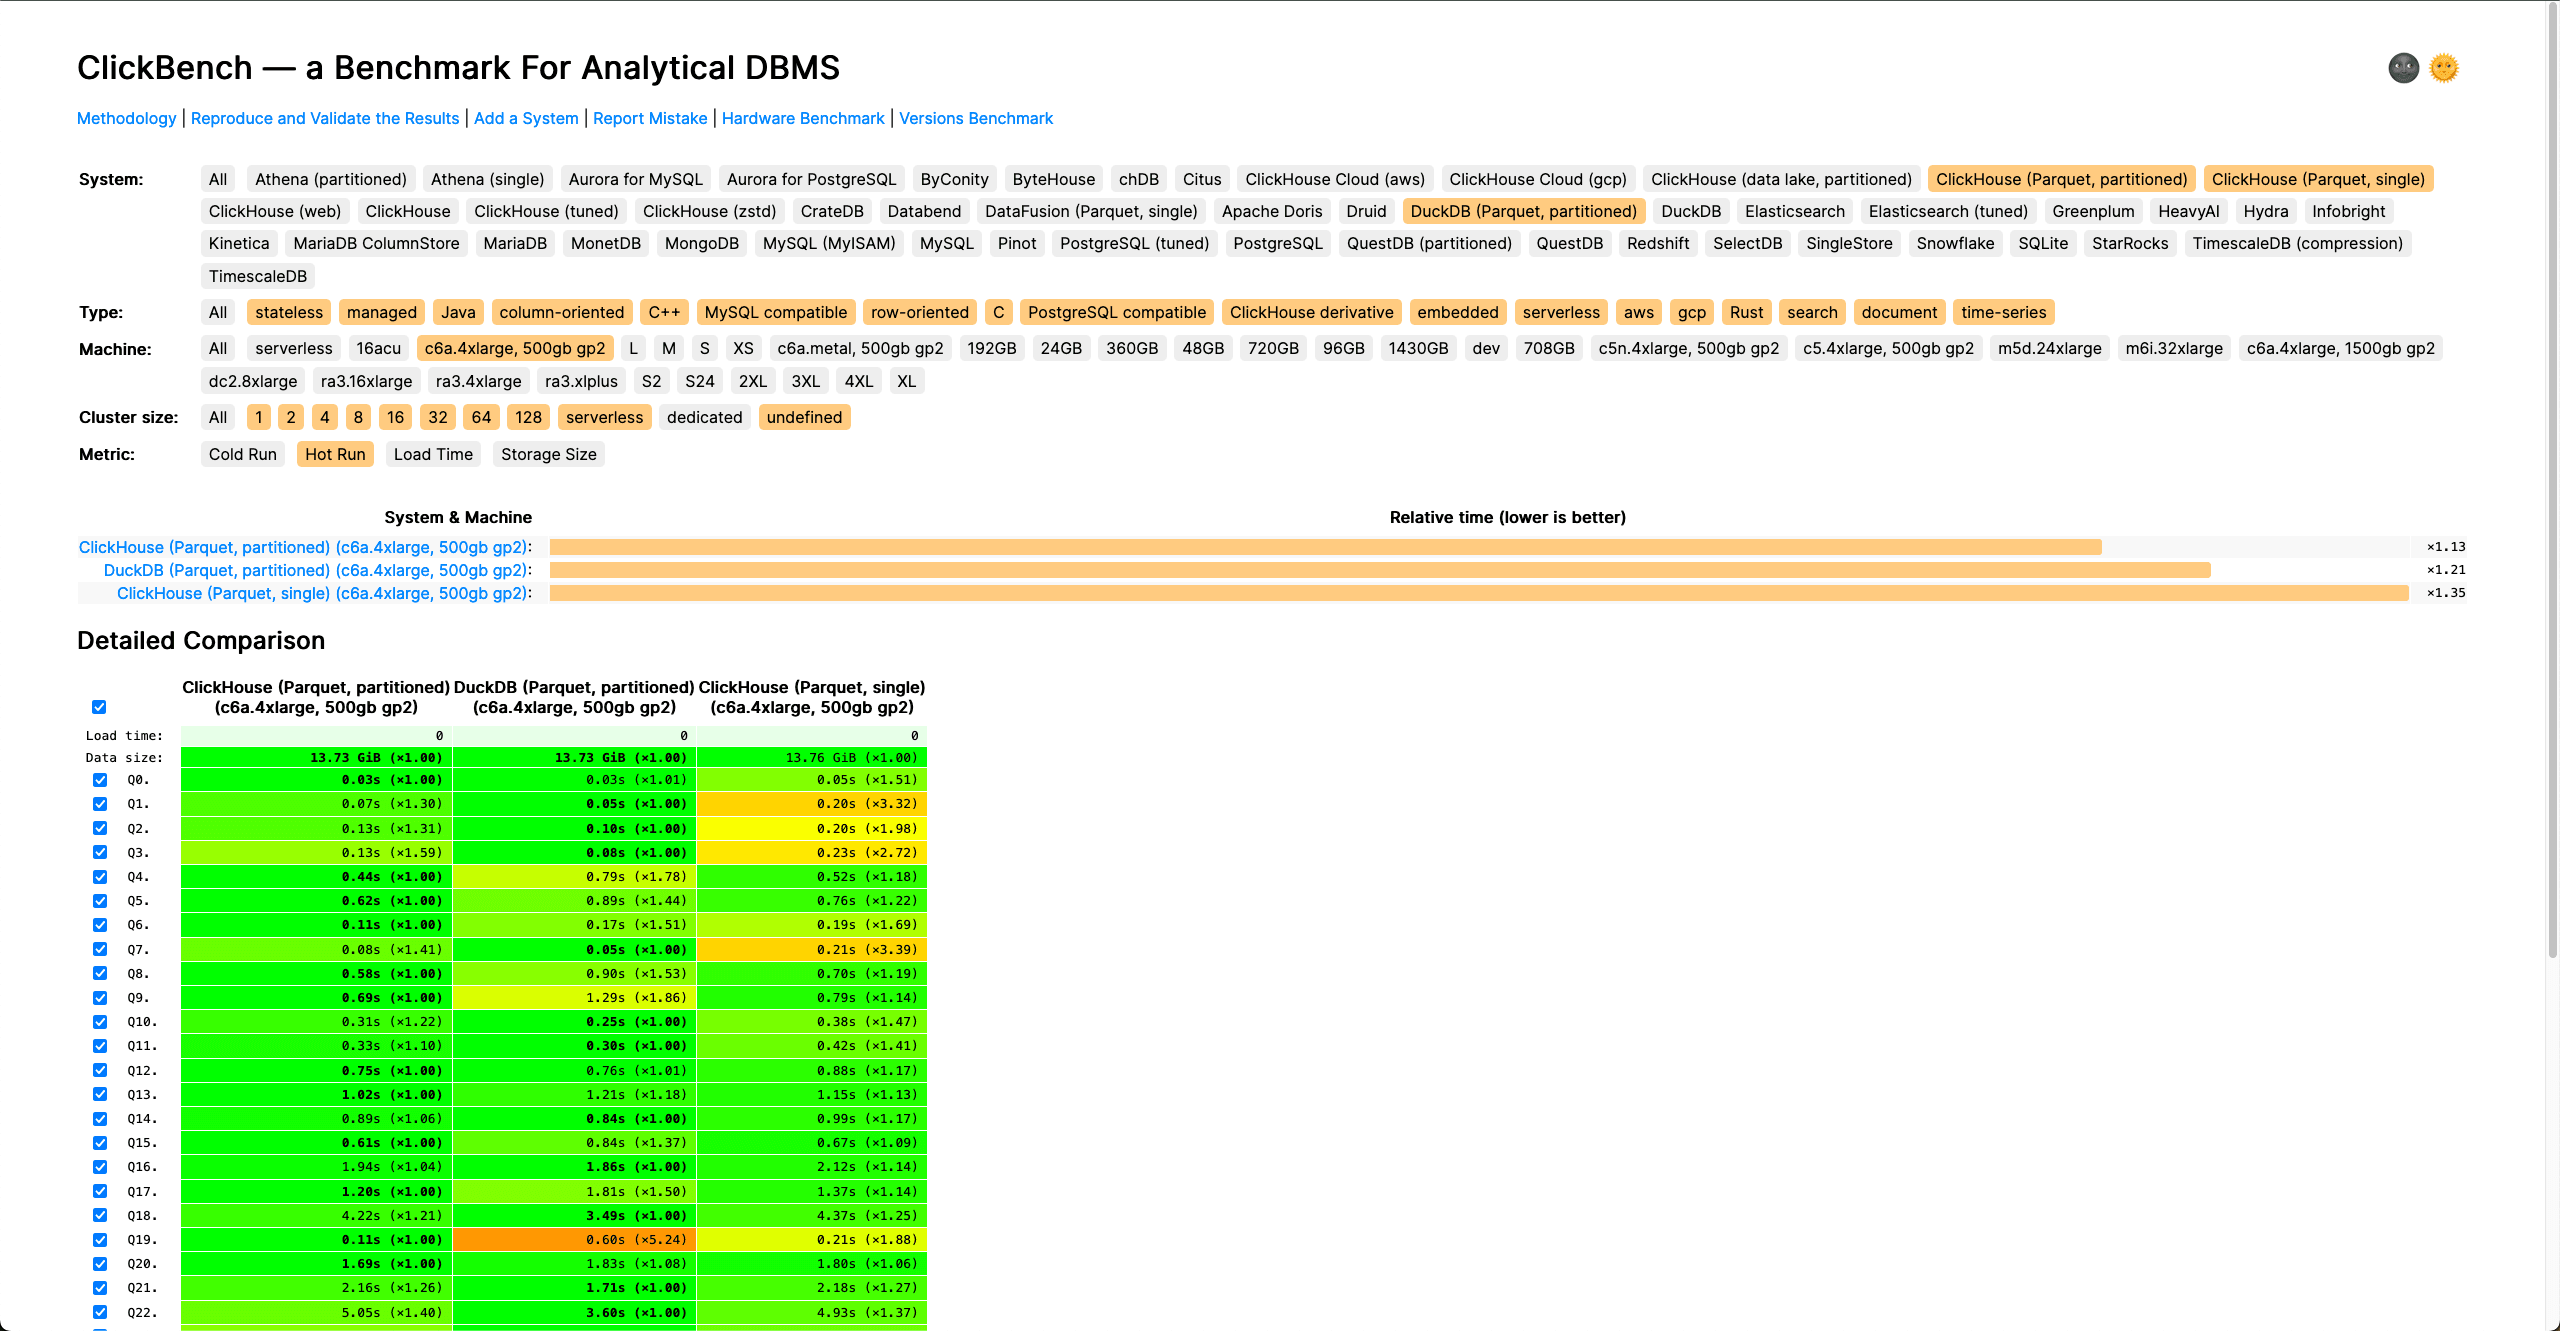Select the c6a.metal, 500gb gp2 machine
Image resolution: width=2560 pixels, height=1331 pixels.
(x=860, y=348)
